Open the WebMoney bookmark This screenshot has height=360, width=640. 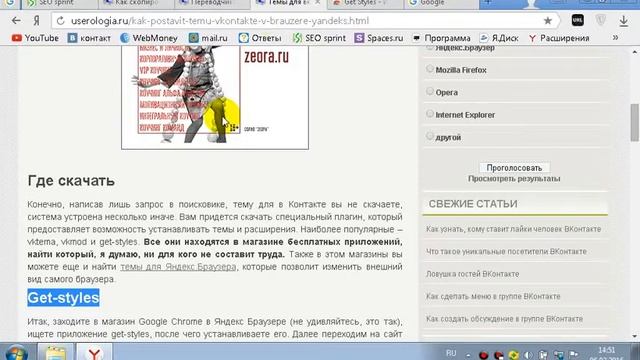[149, 38]
